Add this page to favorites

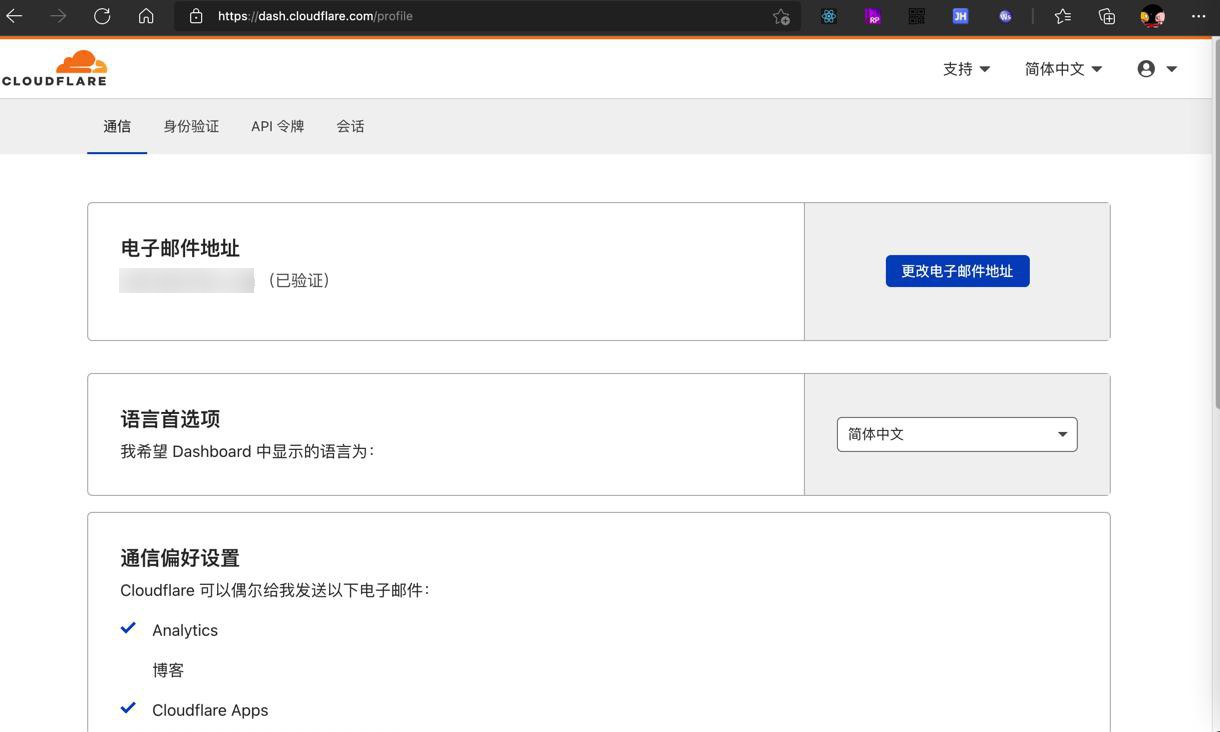[781, 16]
